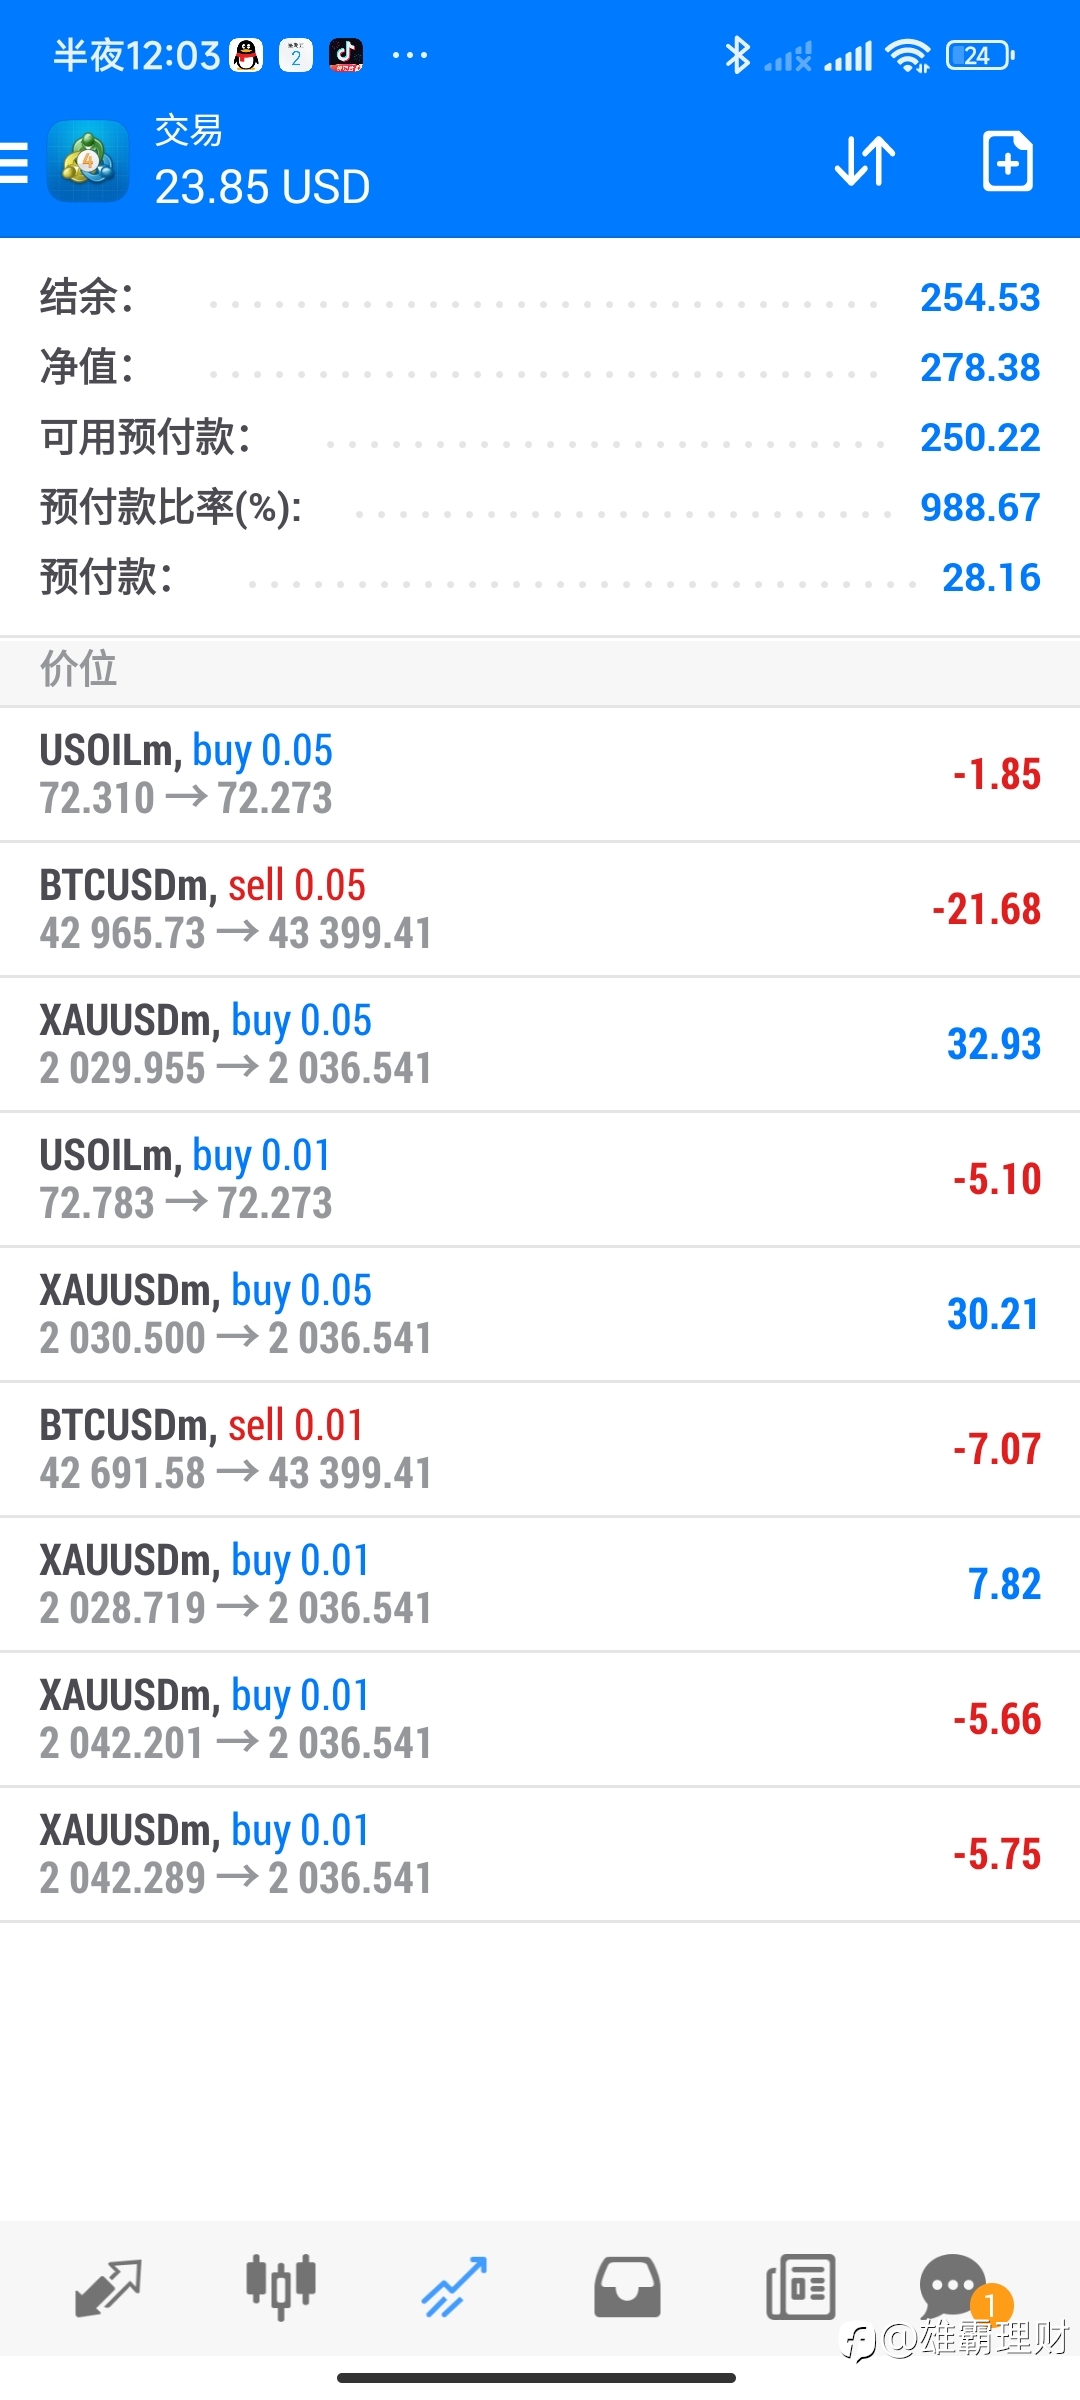Tap the 23.85 USD profit header

262,187
